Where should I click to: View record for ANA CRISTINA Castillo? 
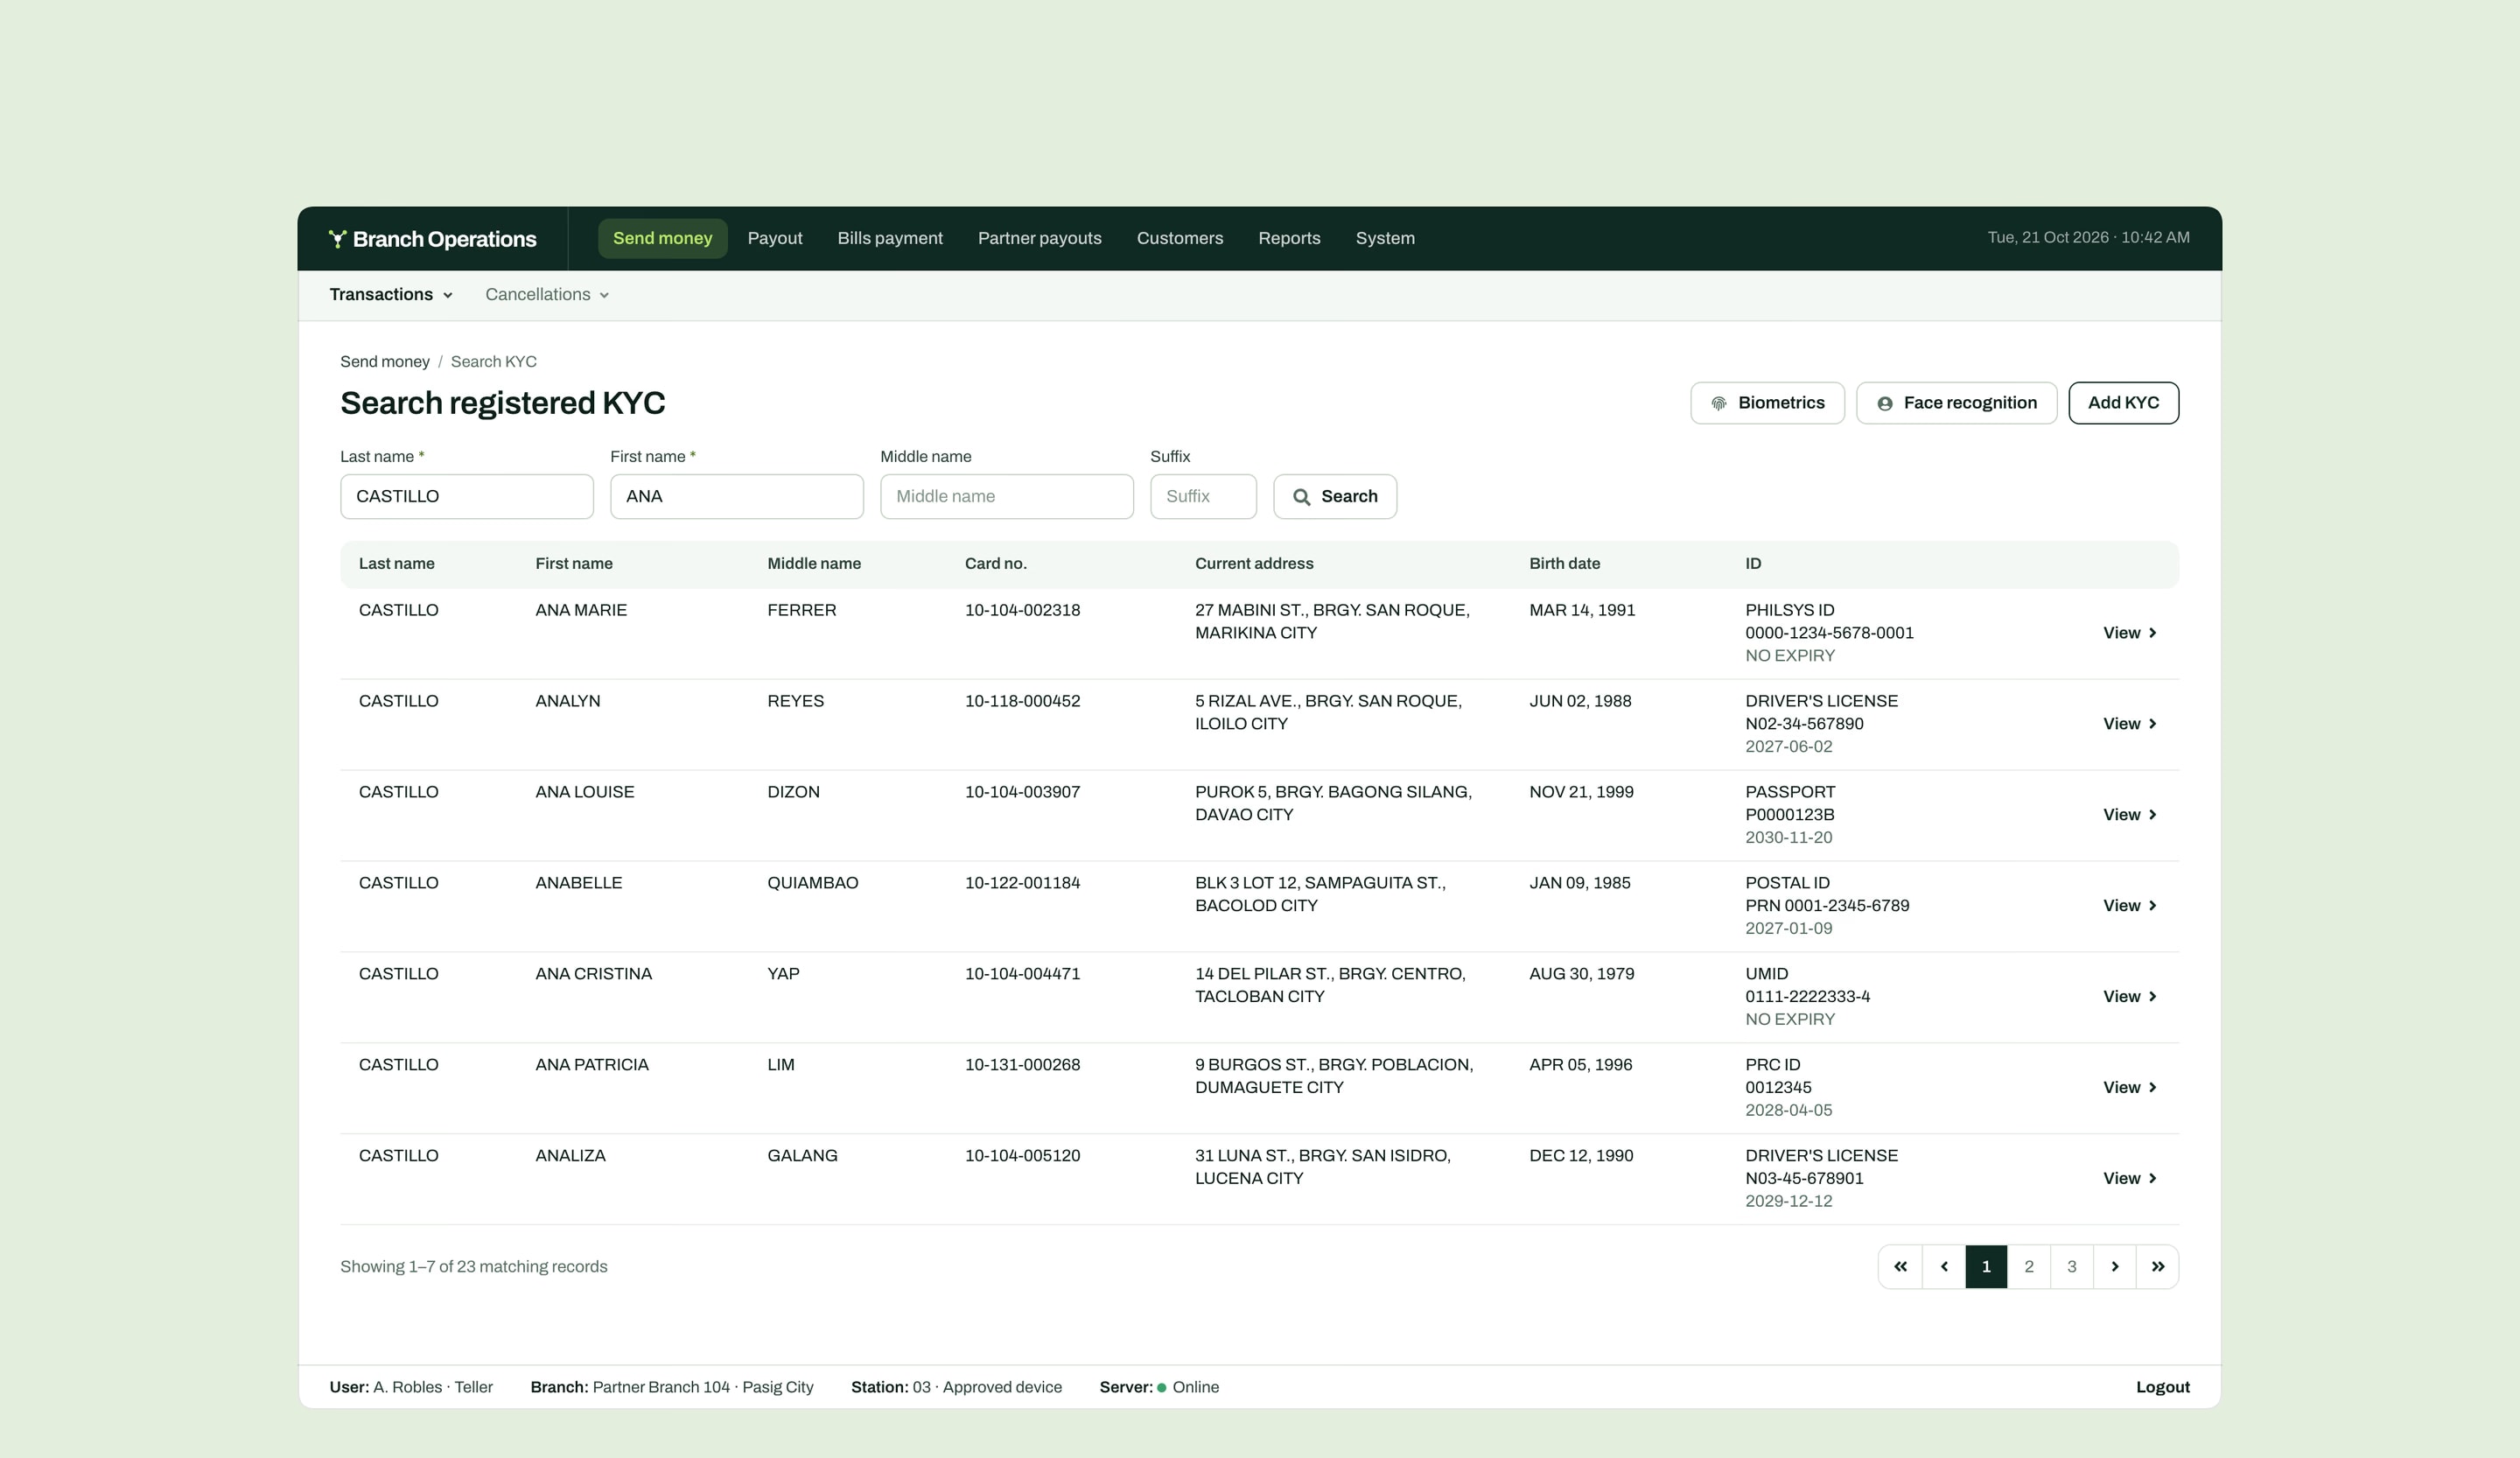pos(2129,997)
